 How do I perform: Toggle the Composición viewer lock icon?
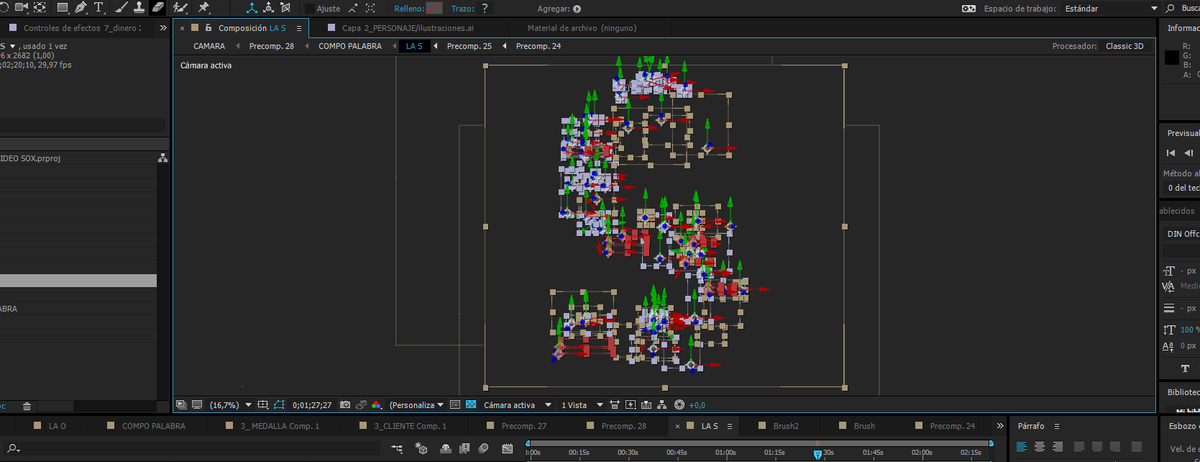pos(207,28)
